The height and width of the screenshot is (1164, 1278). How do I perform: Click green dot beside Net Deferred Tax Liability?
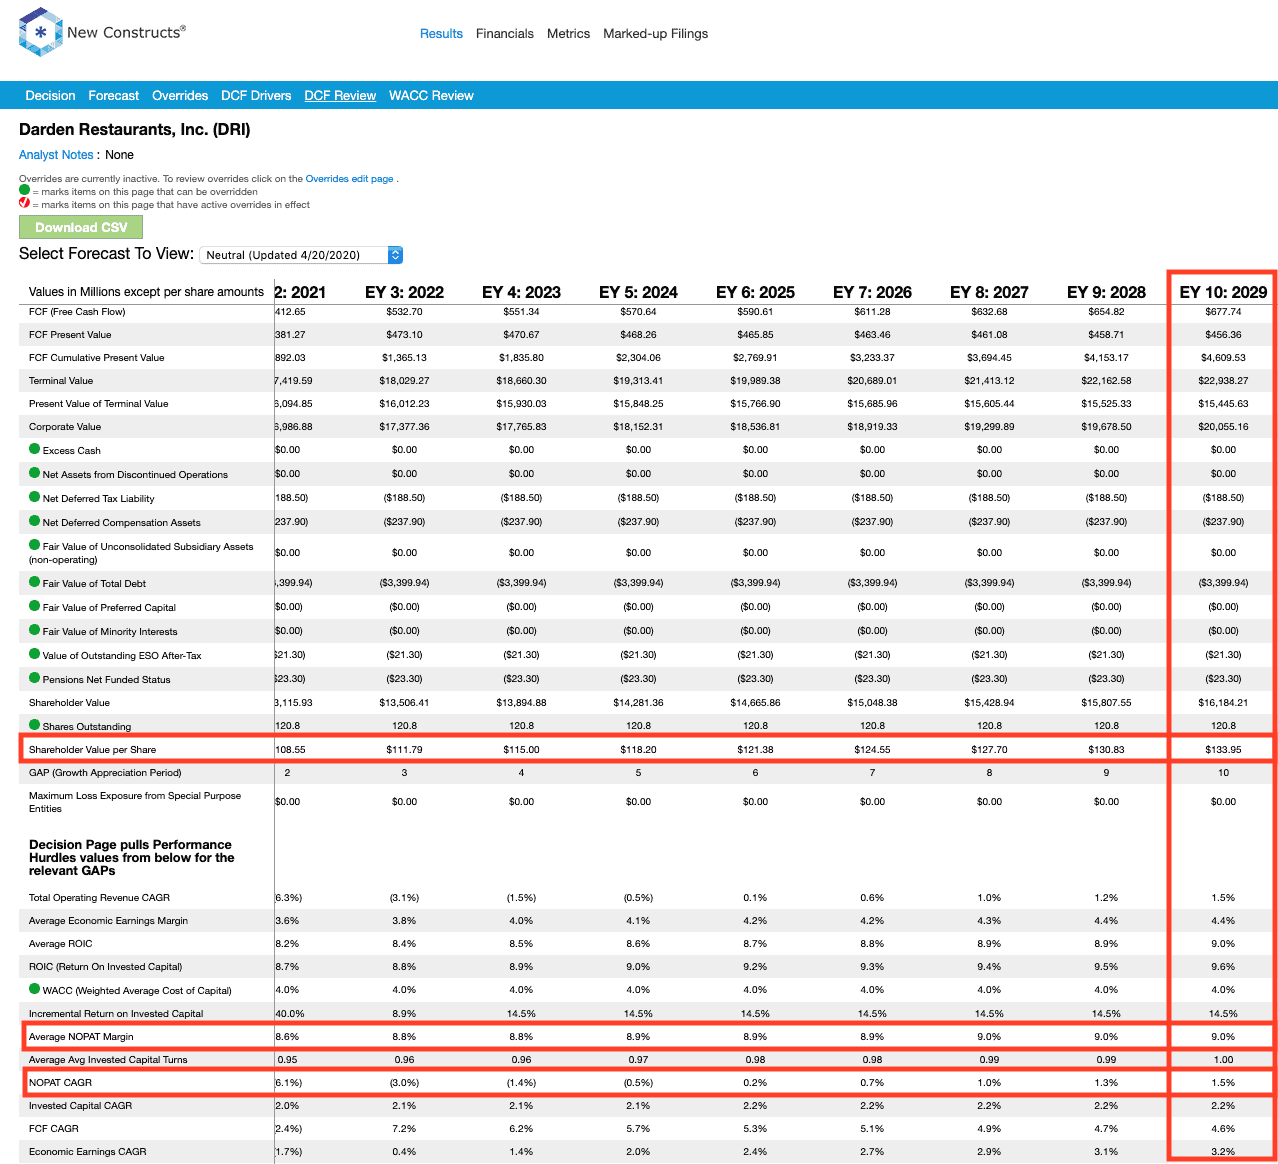(x=35, y=497)
